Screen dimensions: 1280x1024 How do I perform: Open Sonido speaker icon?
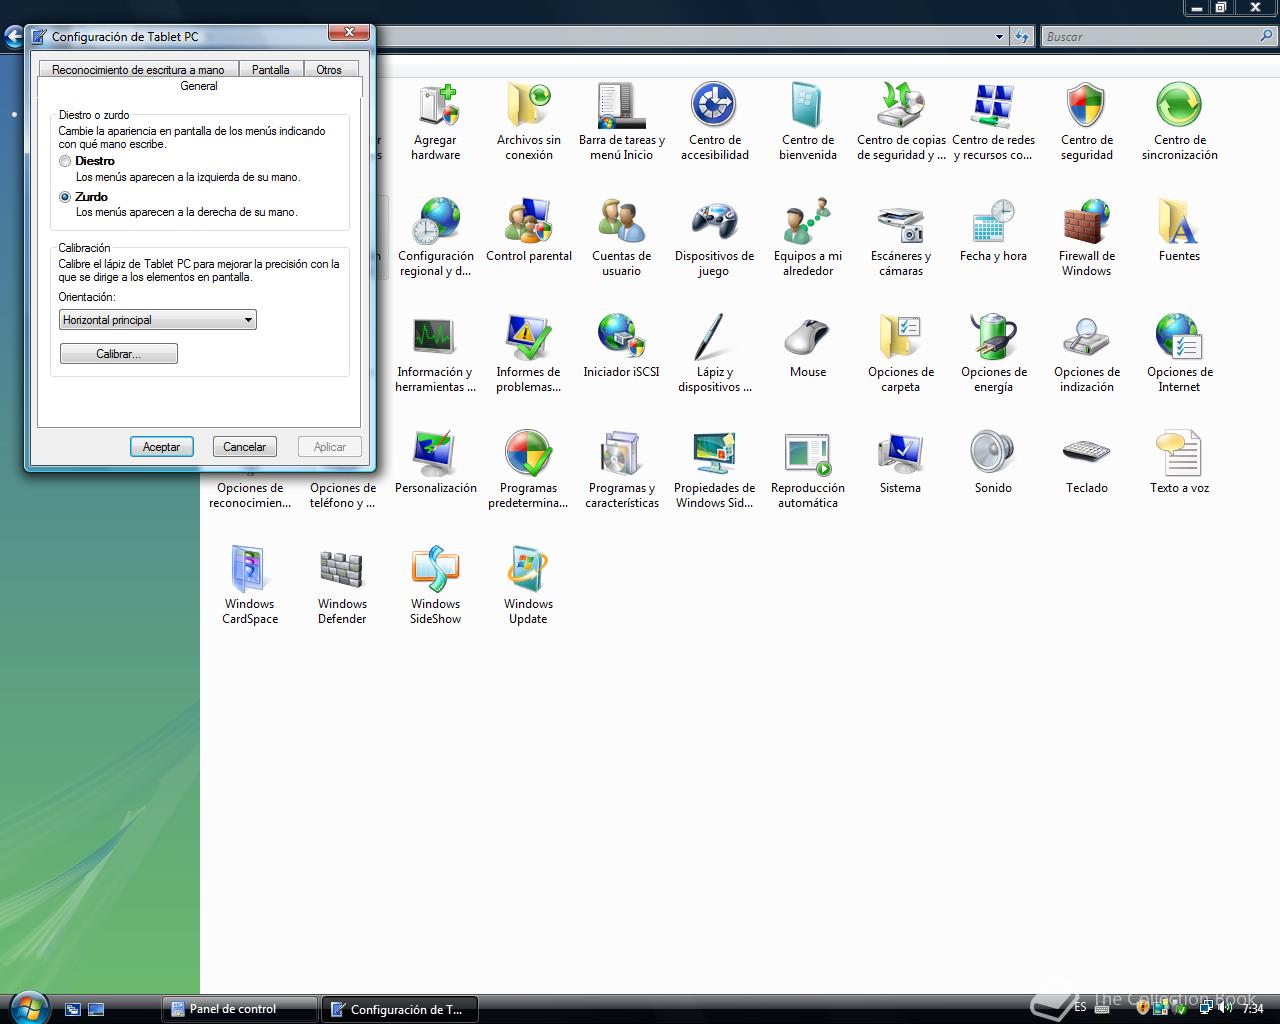click(993, 454)
